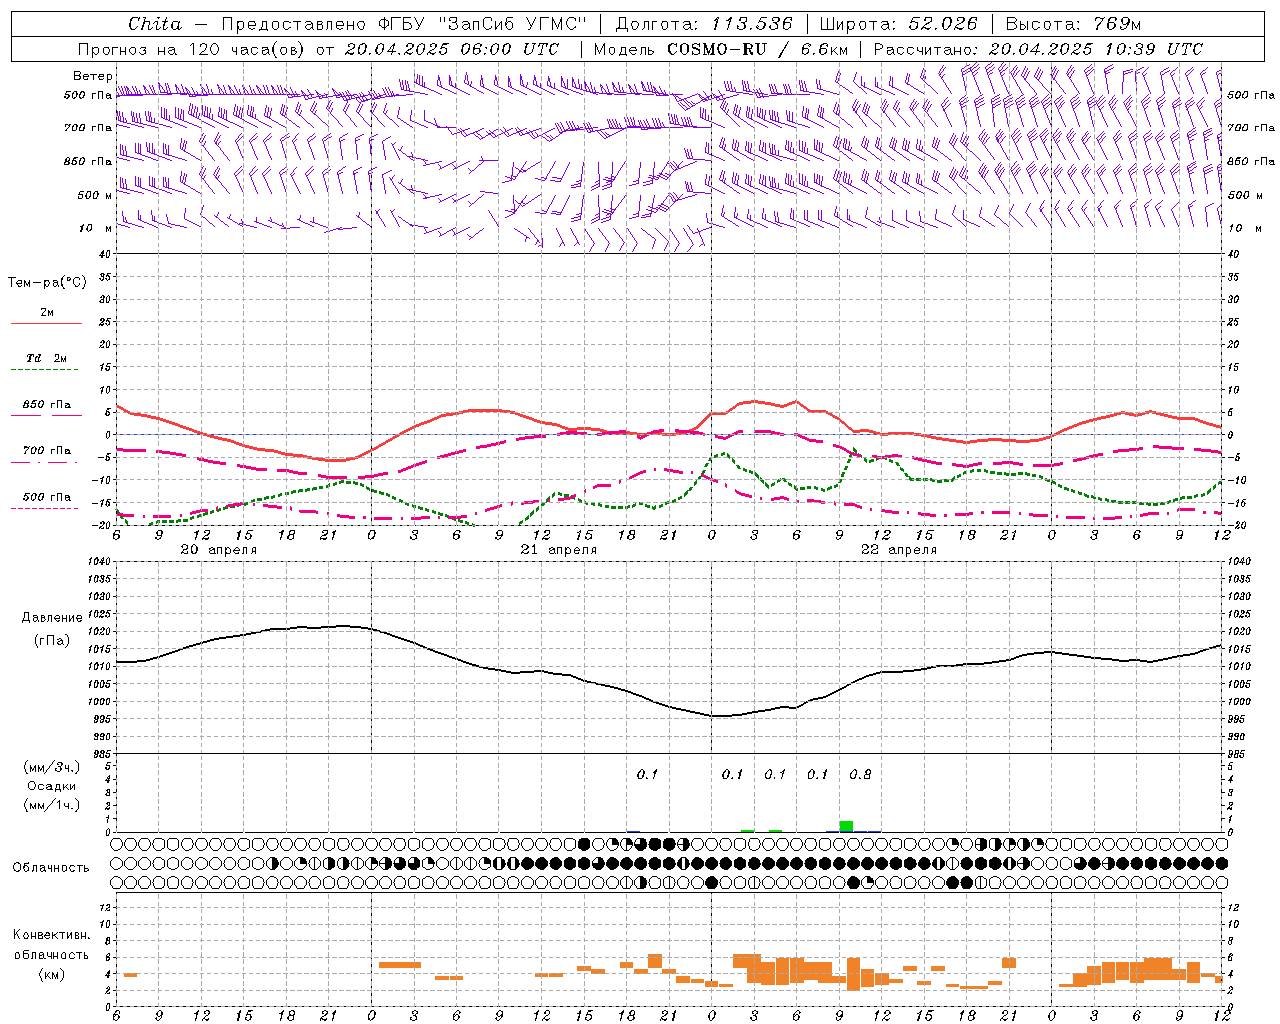This screenshot has height=1024, width=1280.
Task: Click the tallest green precipitation bar
Action: [846, 826]
